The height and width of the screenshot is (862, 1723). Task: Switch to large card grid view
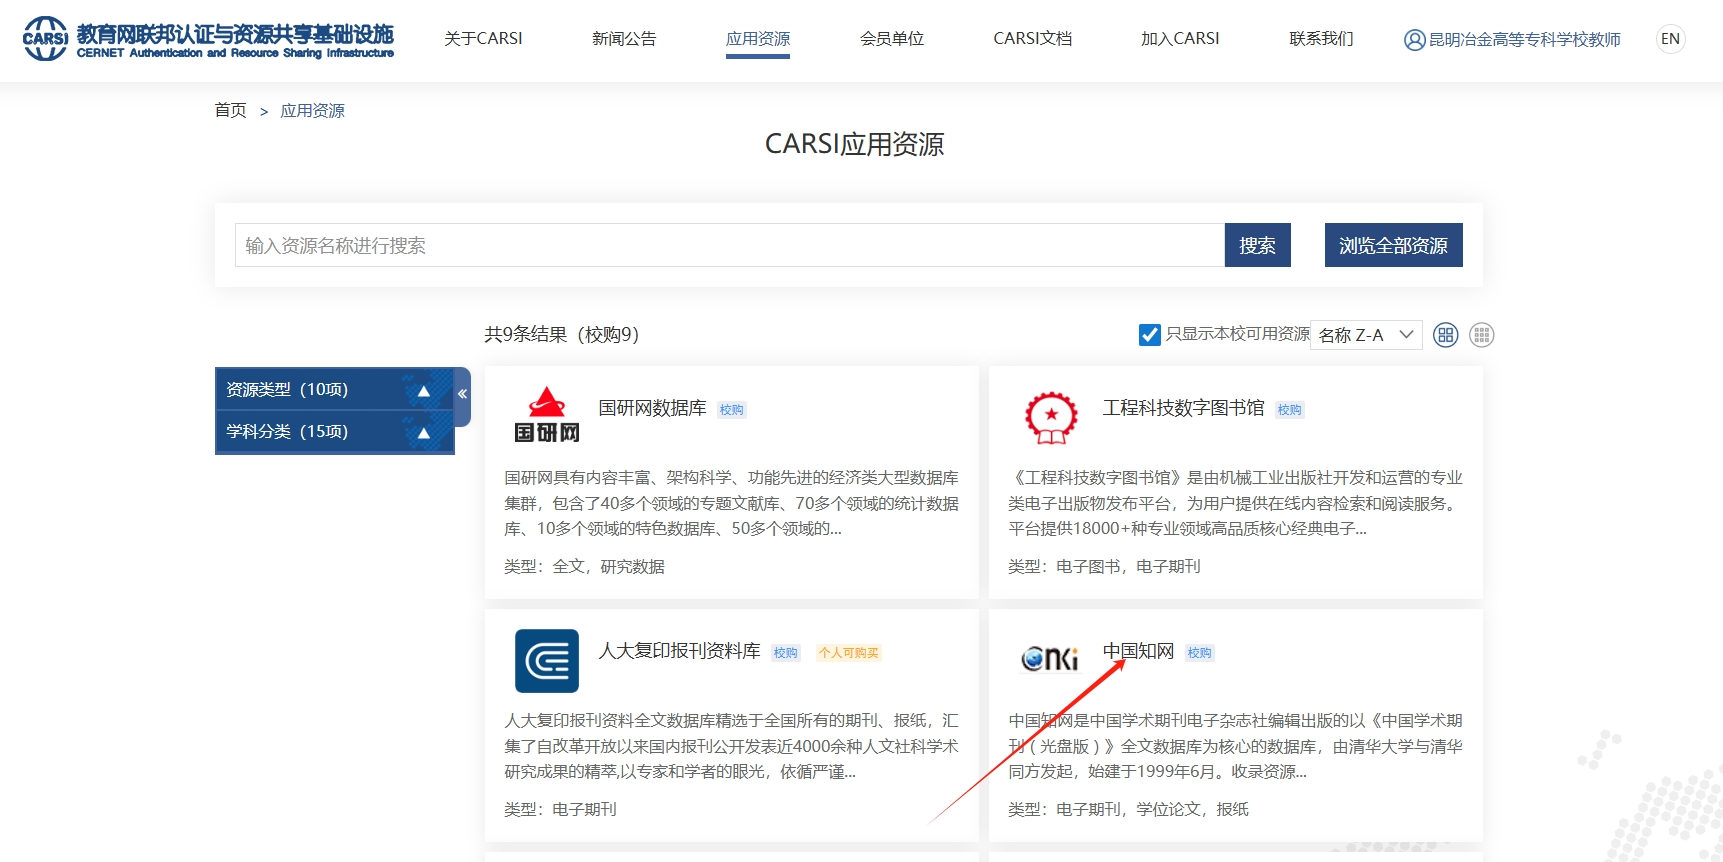(1446, 335)
